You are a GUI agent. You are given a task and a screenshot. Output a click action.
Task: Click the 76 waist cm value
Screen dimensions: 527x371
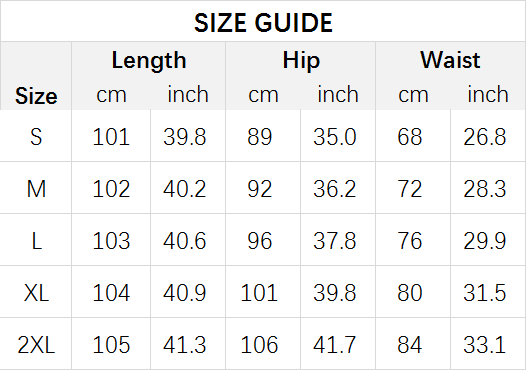coord(410,241)
